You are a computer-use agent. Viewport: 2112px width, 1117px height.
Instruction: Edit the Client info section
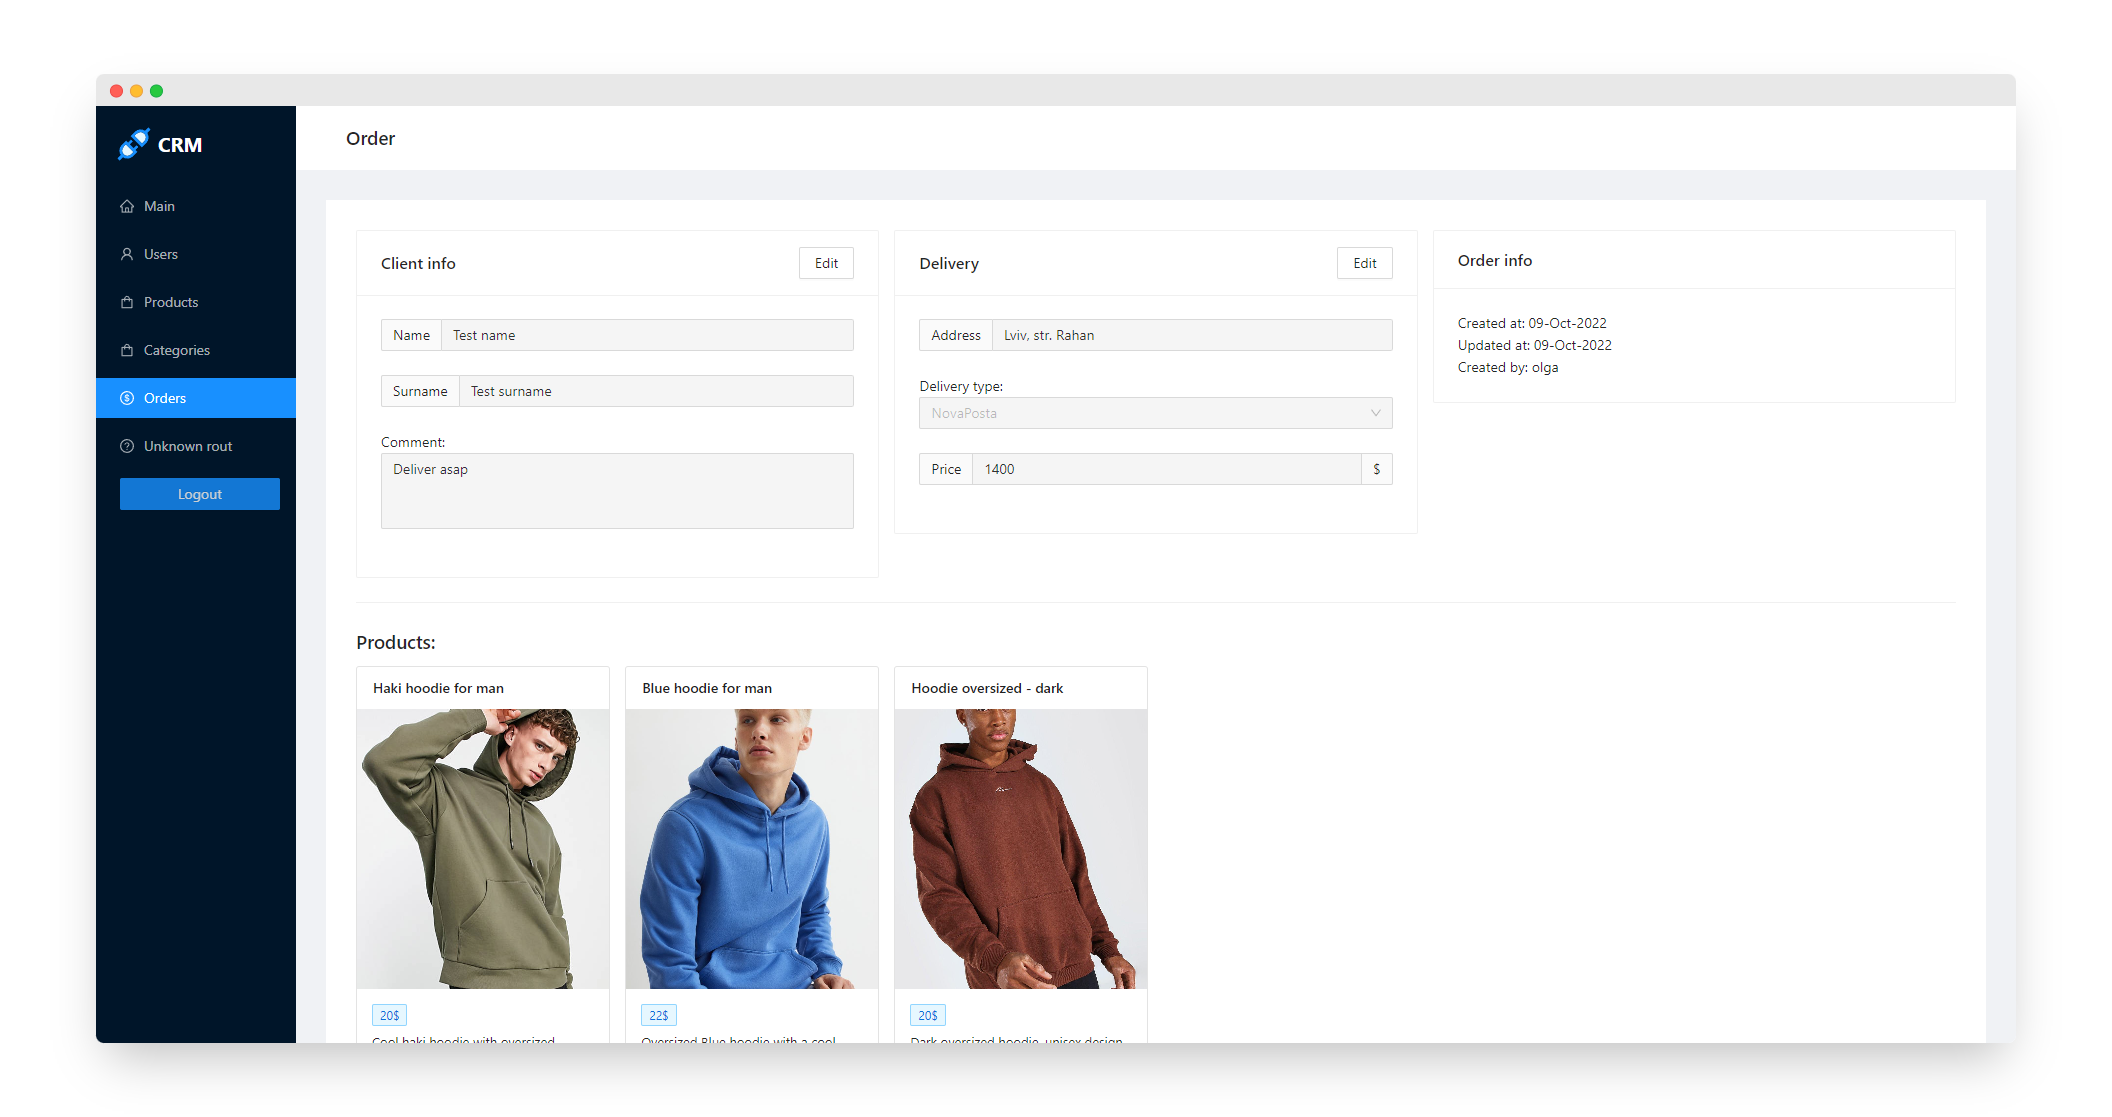(826, 263)
